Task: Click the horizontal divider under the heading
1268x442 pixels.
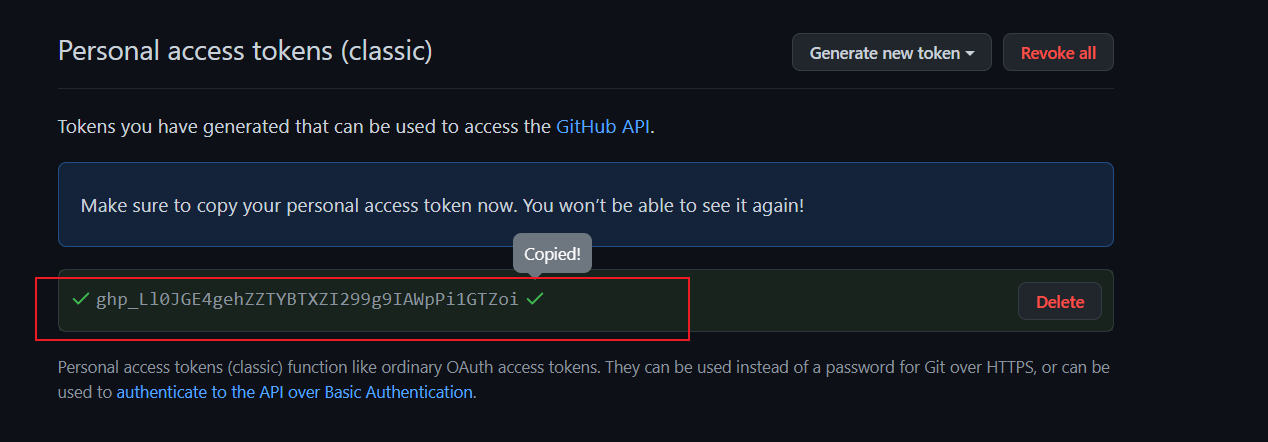Action: coord(586,88)
